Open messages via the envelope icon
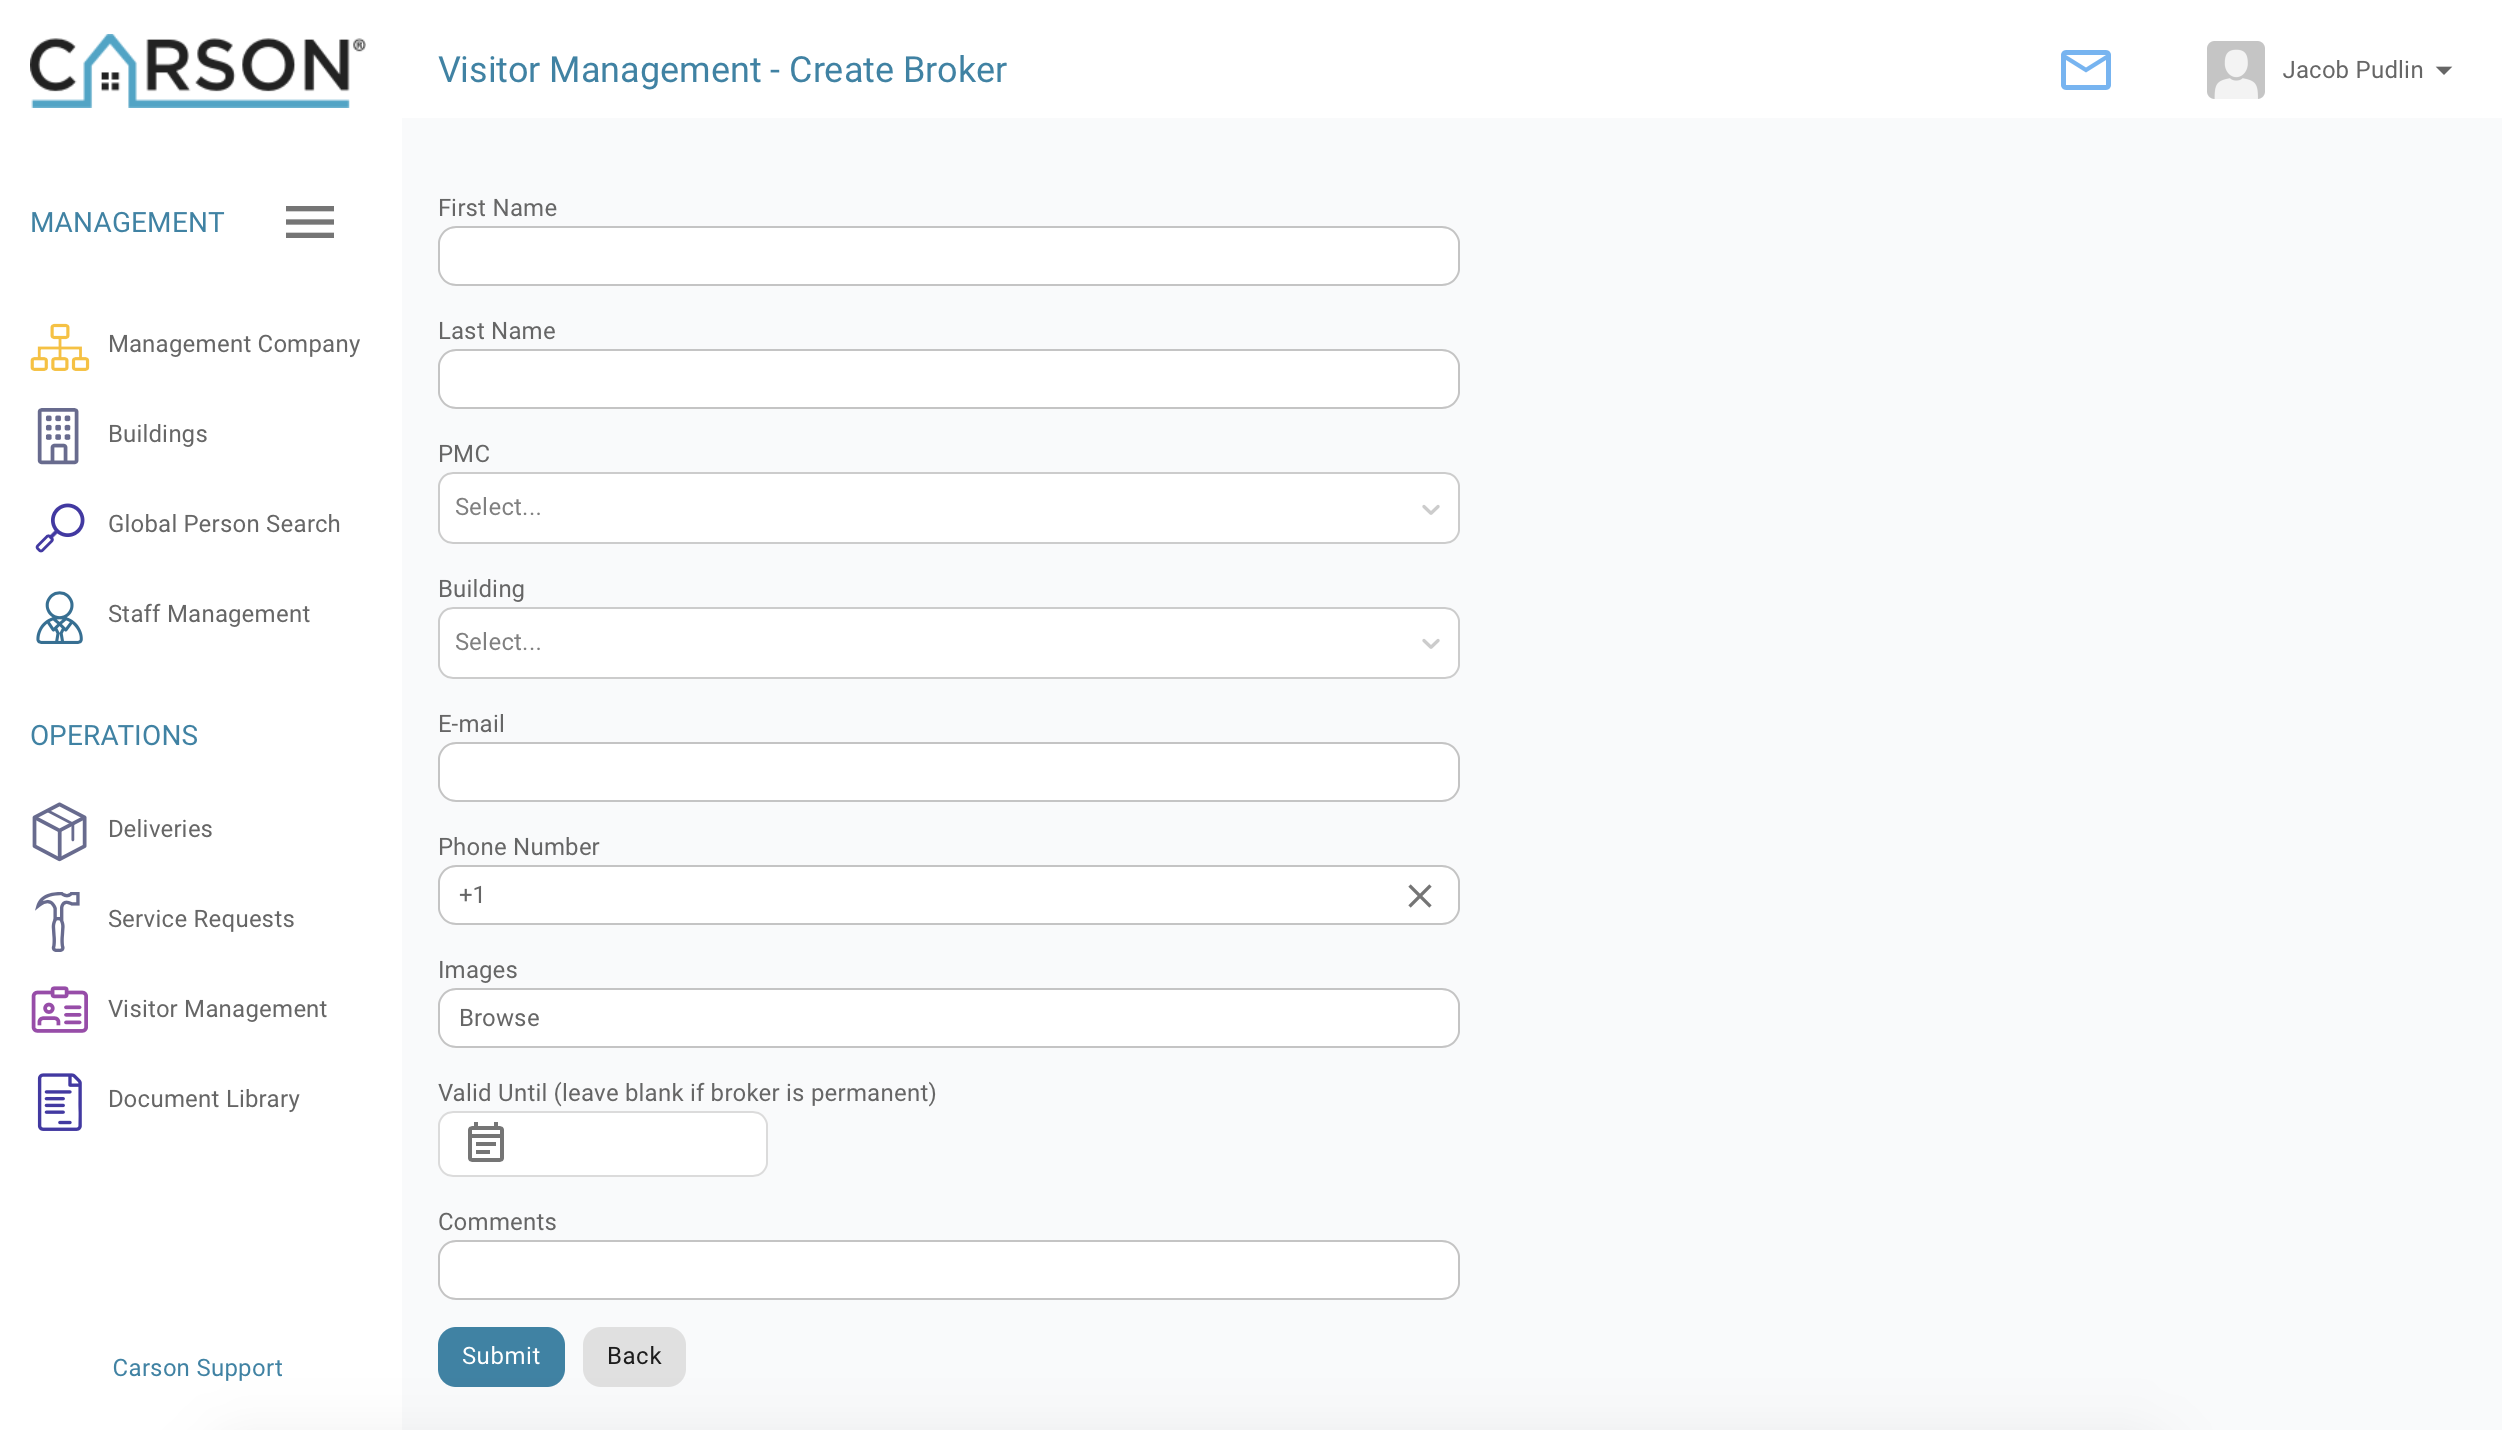 [2086, 69]
